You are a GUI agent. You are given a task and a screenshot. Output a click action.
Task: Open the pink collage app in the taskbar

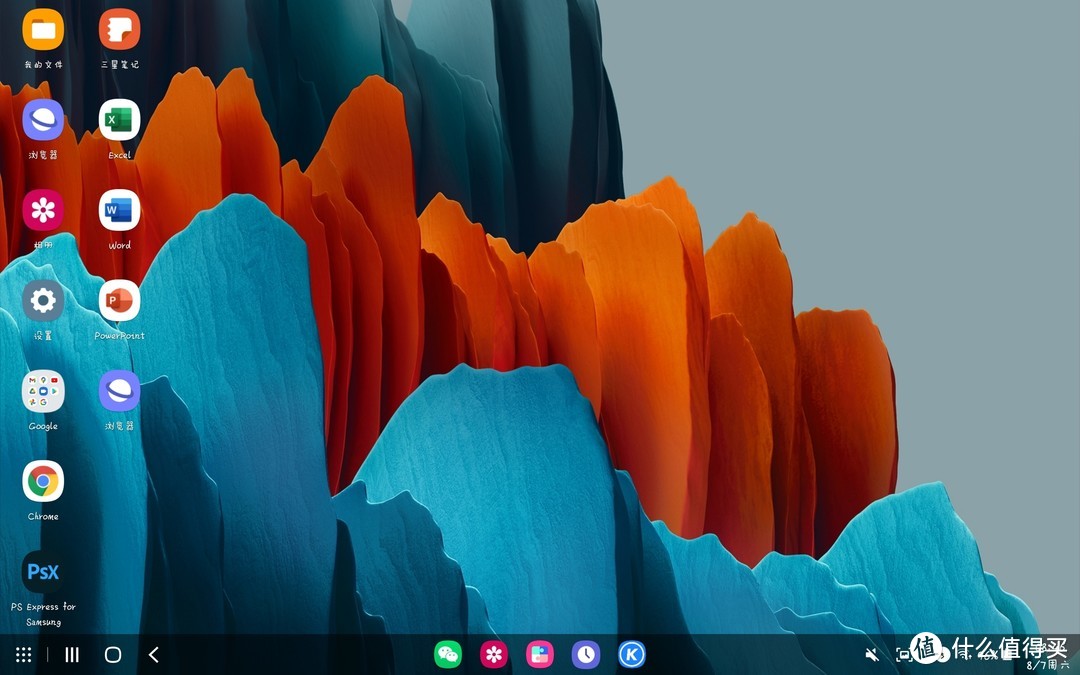point(540,654)
